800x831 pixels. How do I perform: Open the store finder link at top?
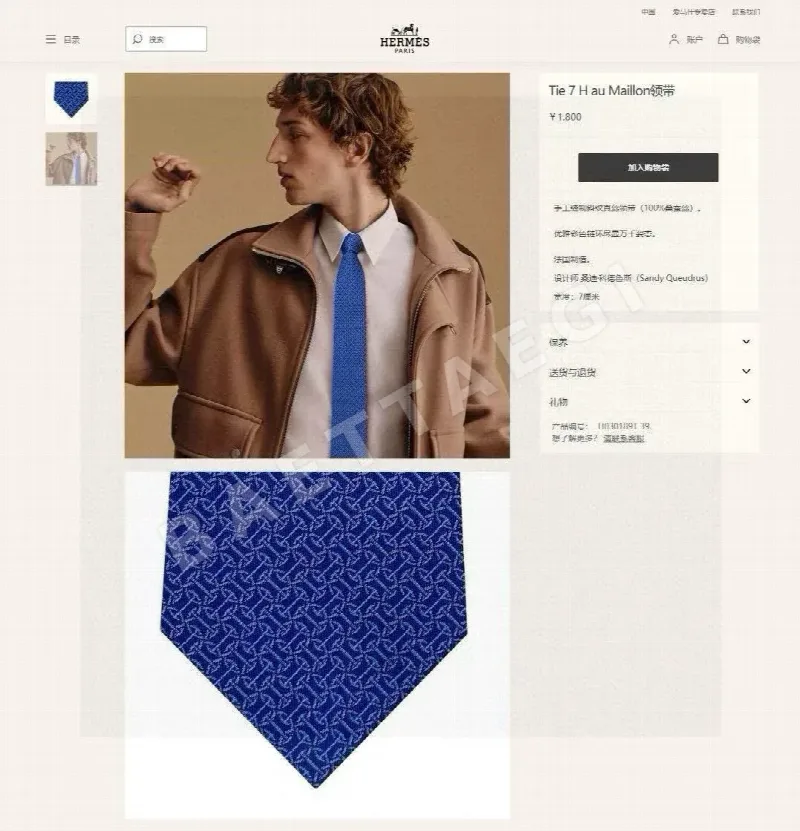point(694,12)
